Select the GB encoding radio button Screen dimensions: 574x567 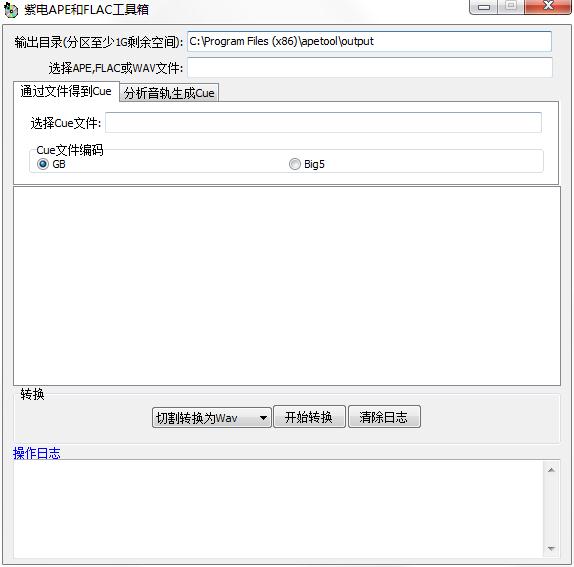43,164
